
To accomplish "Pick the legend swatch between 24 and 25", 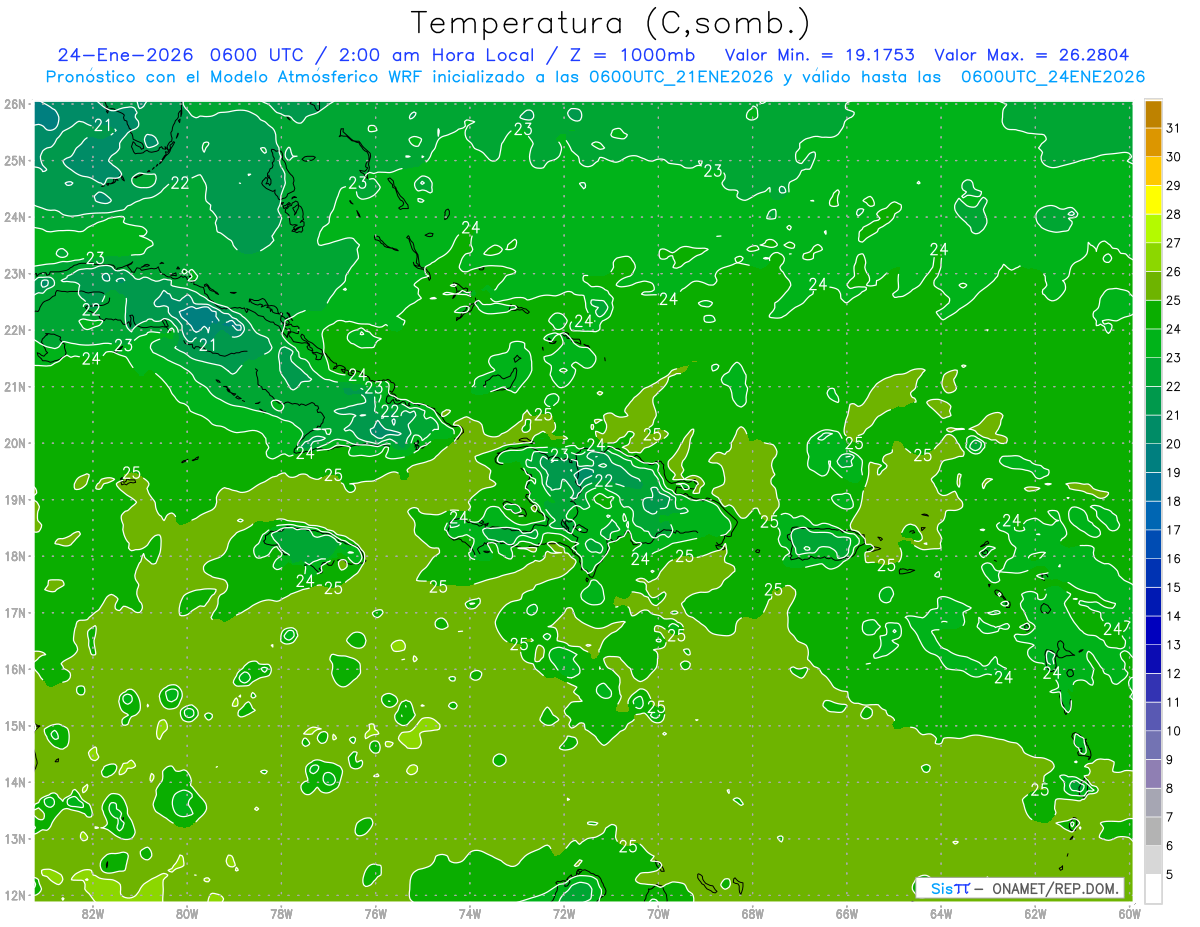I will [x=1153, y=315].
